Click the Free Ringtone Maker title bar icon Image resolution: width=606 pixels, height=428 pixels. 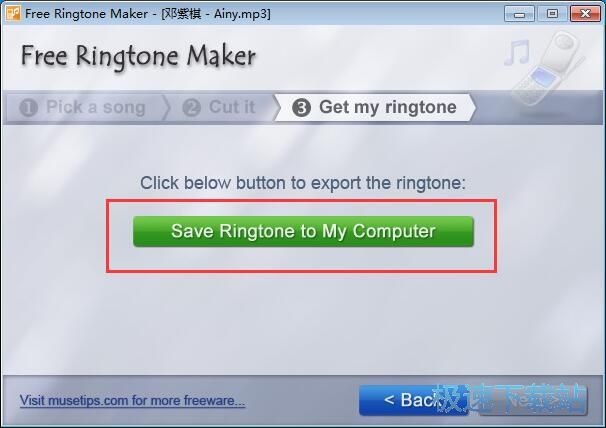[x=13, y=13]
